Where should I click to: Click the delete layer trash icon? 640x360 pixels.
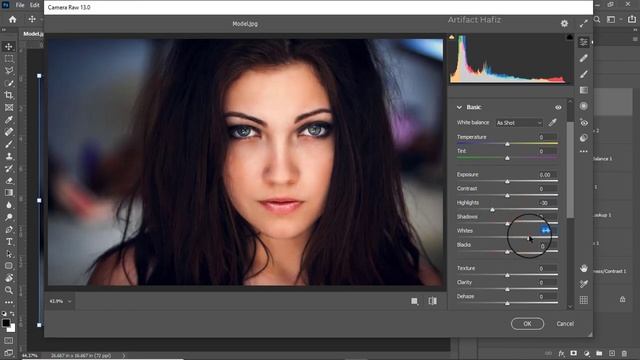(x=624, y=353)
